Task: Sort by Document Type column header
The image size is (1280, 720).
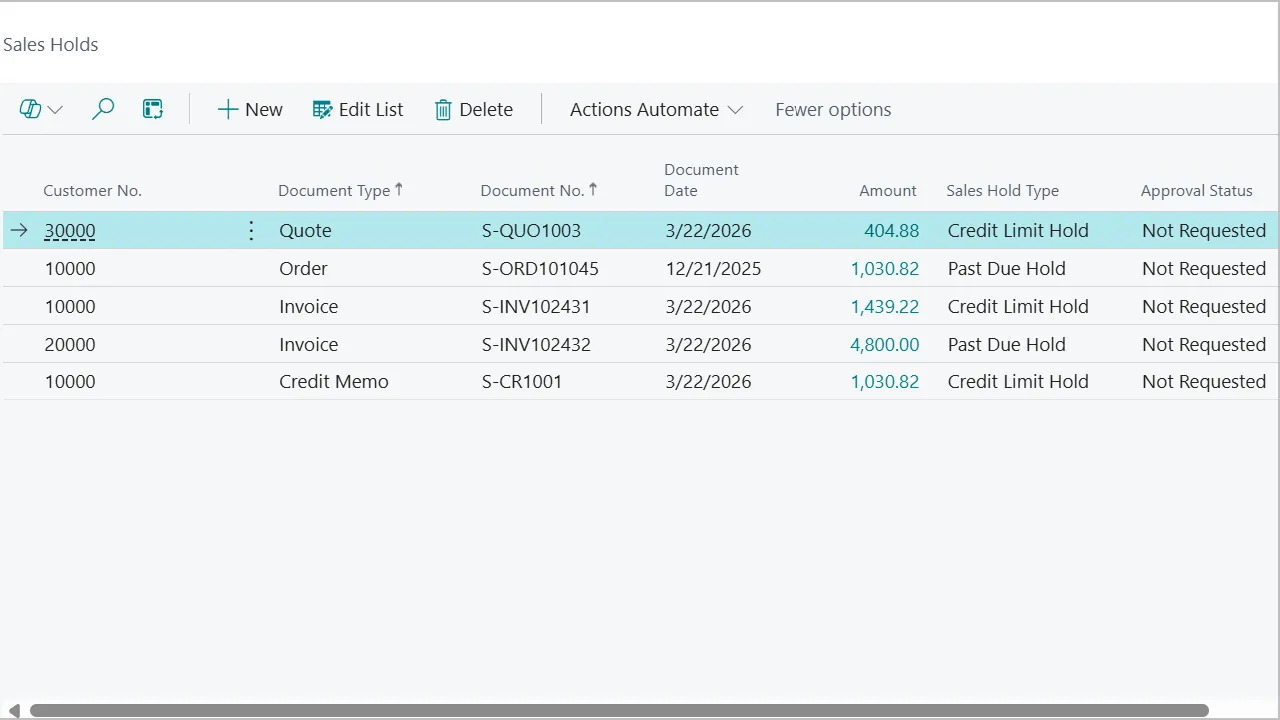Action: 340,190
